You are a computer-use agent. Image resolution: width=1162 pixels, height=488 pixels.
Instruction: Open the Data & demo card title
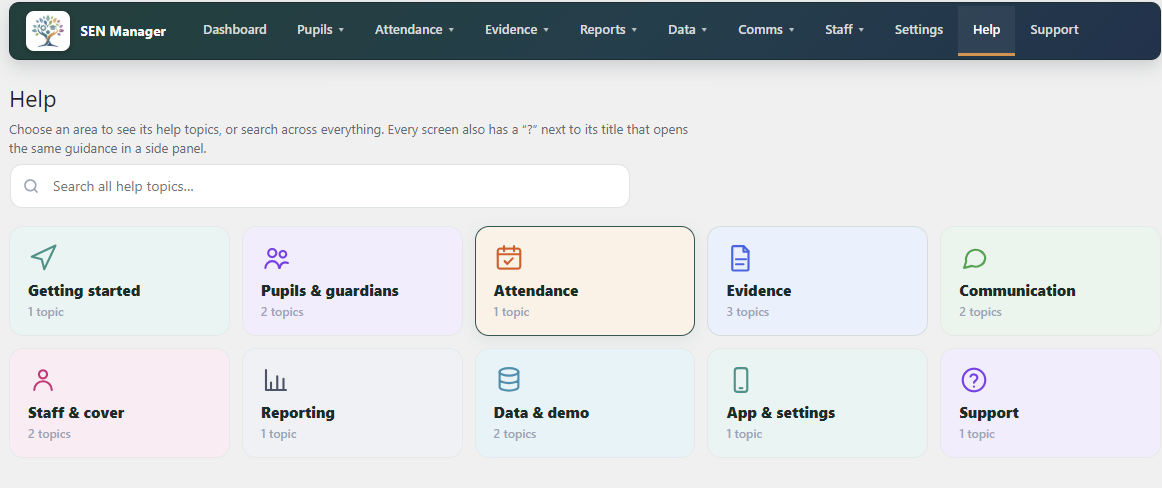(x=541, y=412)
